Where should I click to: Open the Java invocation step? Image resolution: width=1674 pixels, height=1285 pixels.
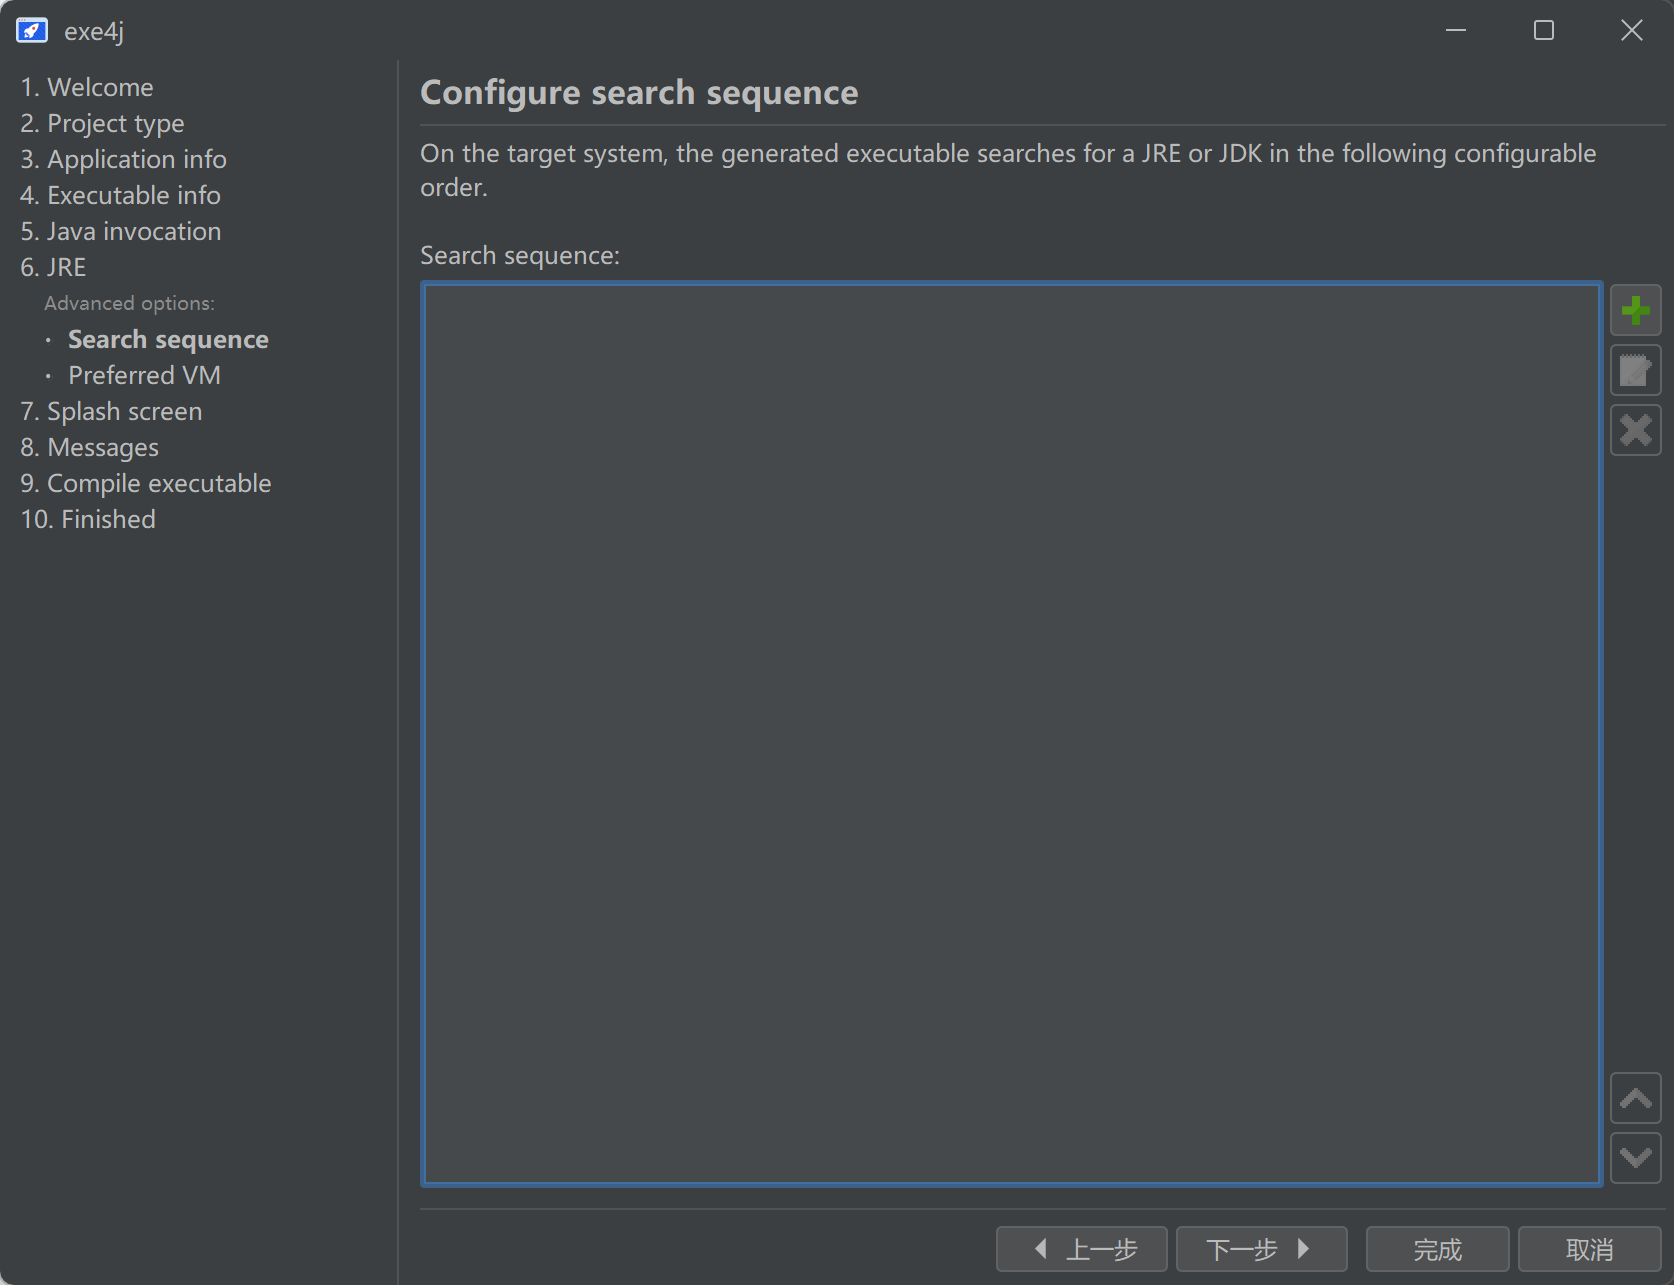(120, 231)
